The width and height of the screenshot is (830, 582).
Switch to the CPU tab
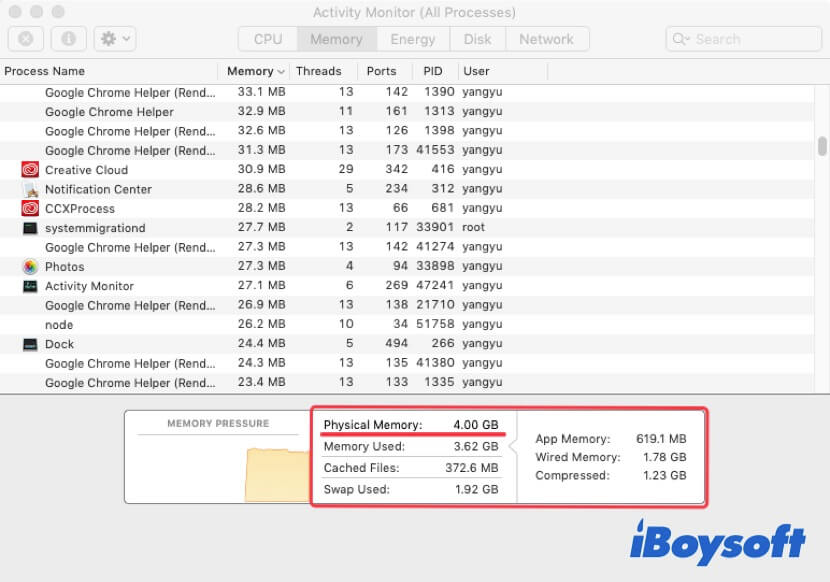click(268, 39)
